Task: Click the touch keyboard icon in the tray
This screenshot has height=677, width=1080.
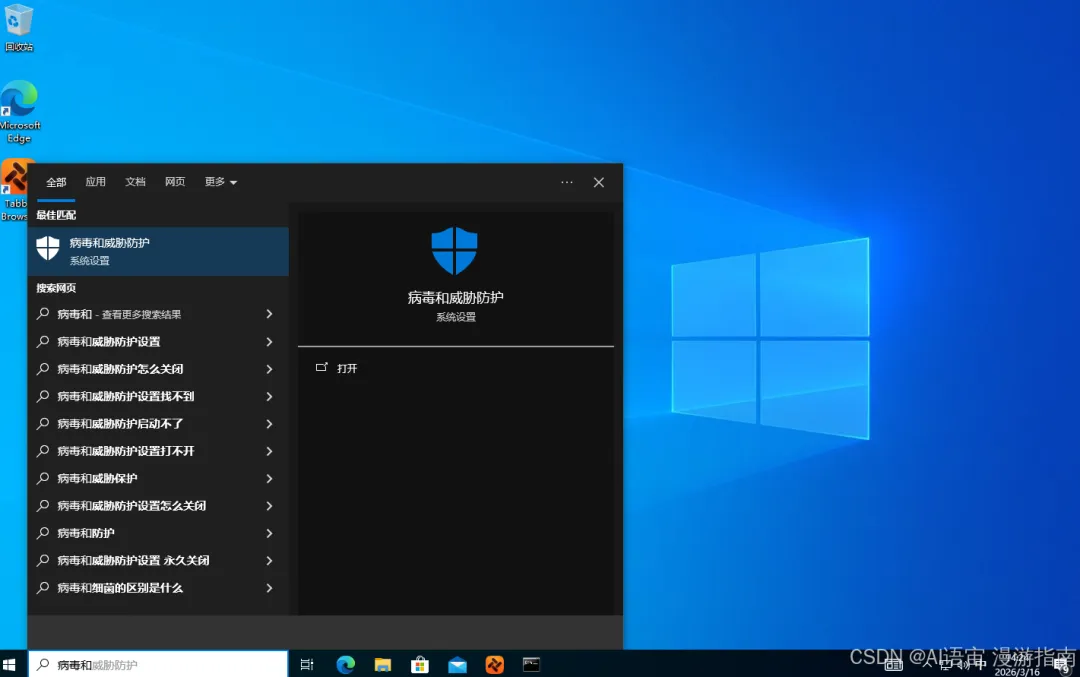Action: pyautogui.click(x=893, y=665)
